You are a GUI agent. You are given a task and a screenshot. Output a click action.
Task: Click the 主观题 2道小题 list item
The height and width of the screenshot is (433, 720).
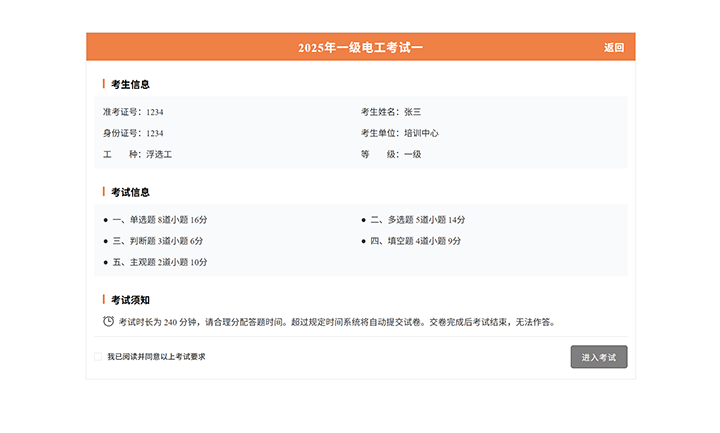coord(160,262)
